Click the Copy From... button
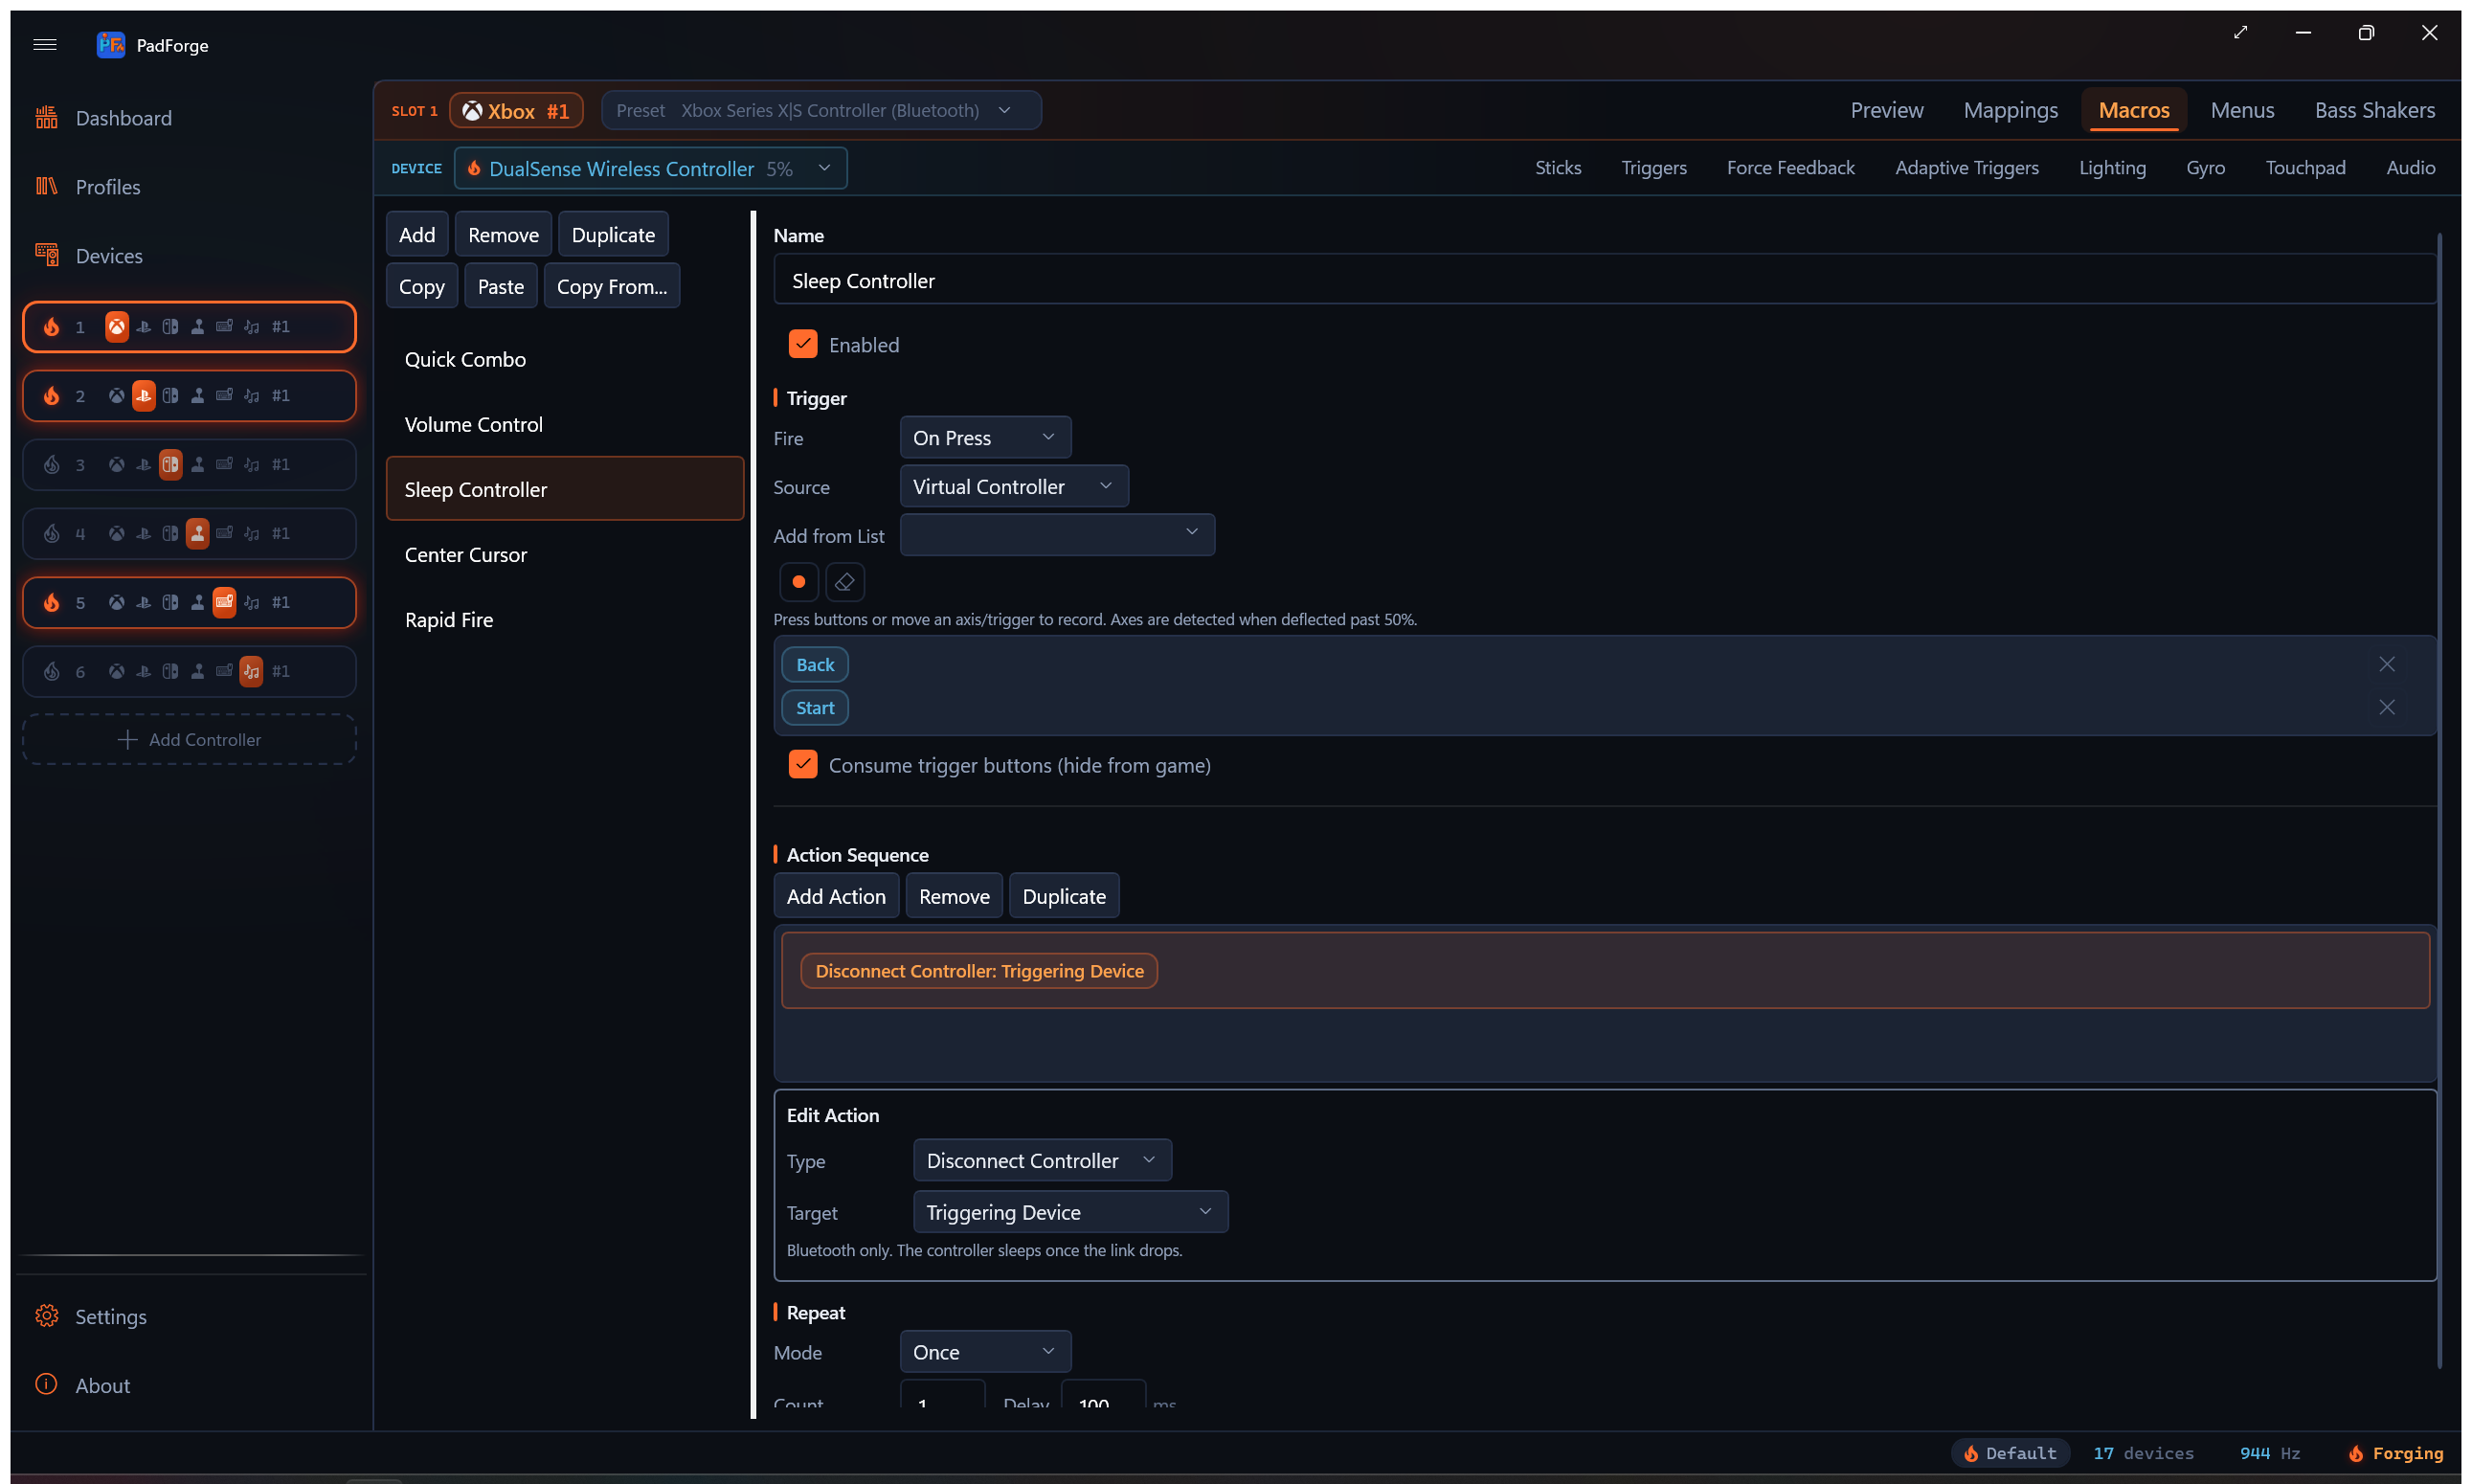Screen dimensions: 2472x1484 click(x=612, y=287)
